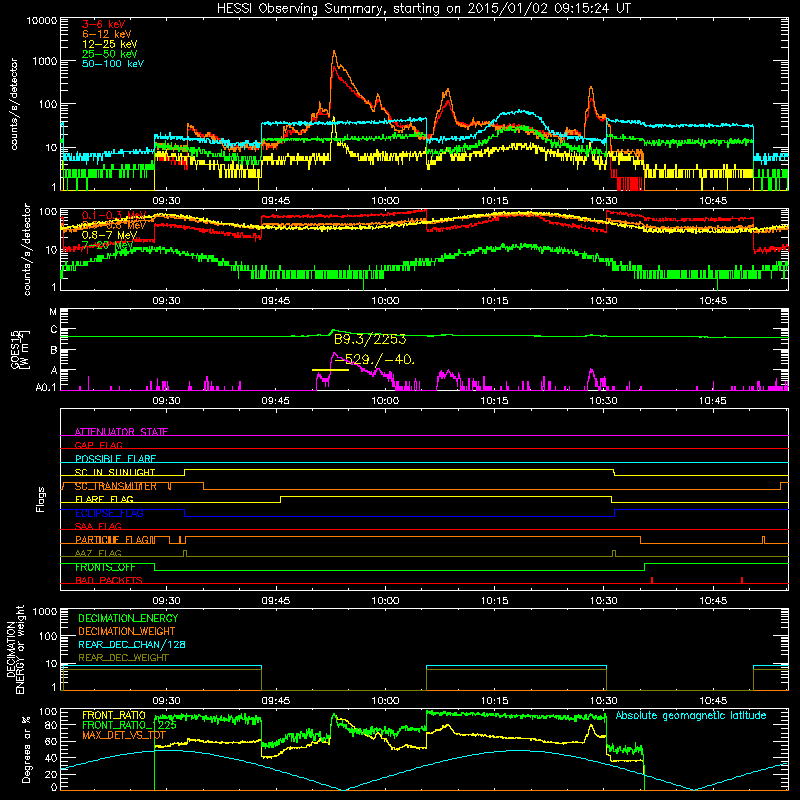The image size is (800, 800).
Task: Click 10:00 under the top count-rate panel
Action: pos(385,201)
